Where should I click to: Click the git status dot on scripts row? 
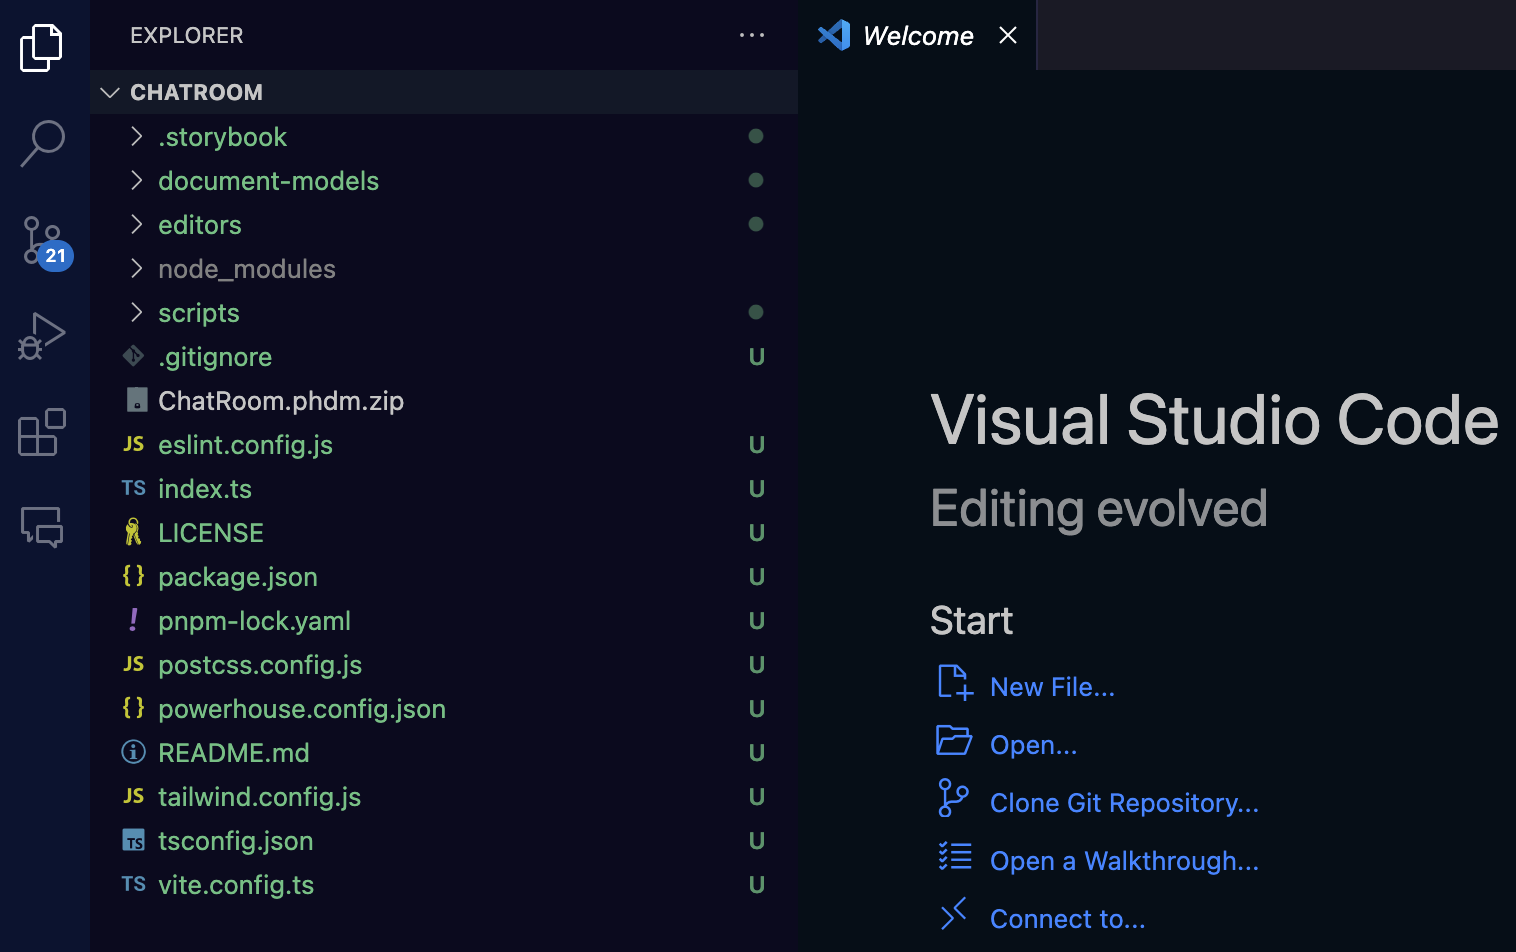pyautogui.click(x=756, y=312)
